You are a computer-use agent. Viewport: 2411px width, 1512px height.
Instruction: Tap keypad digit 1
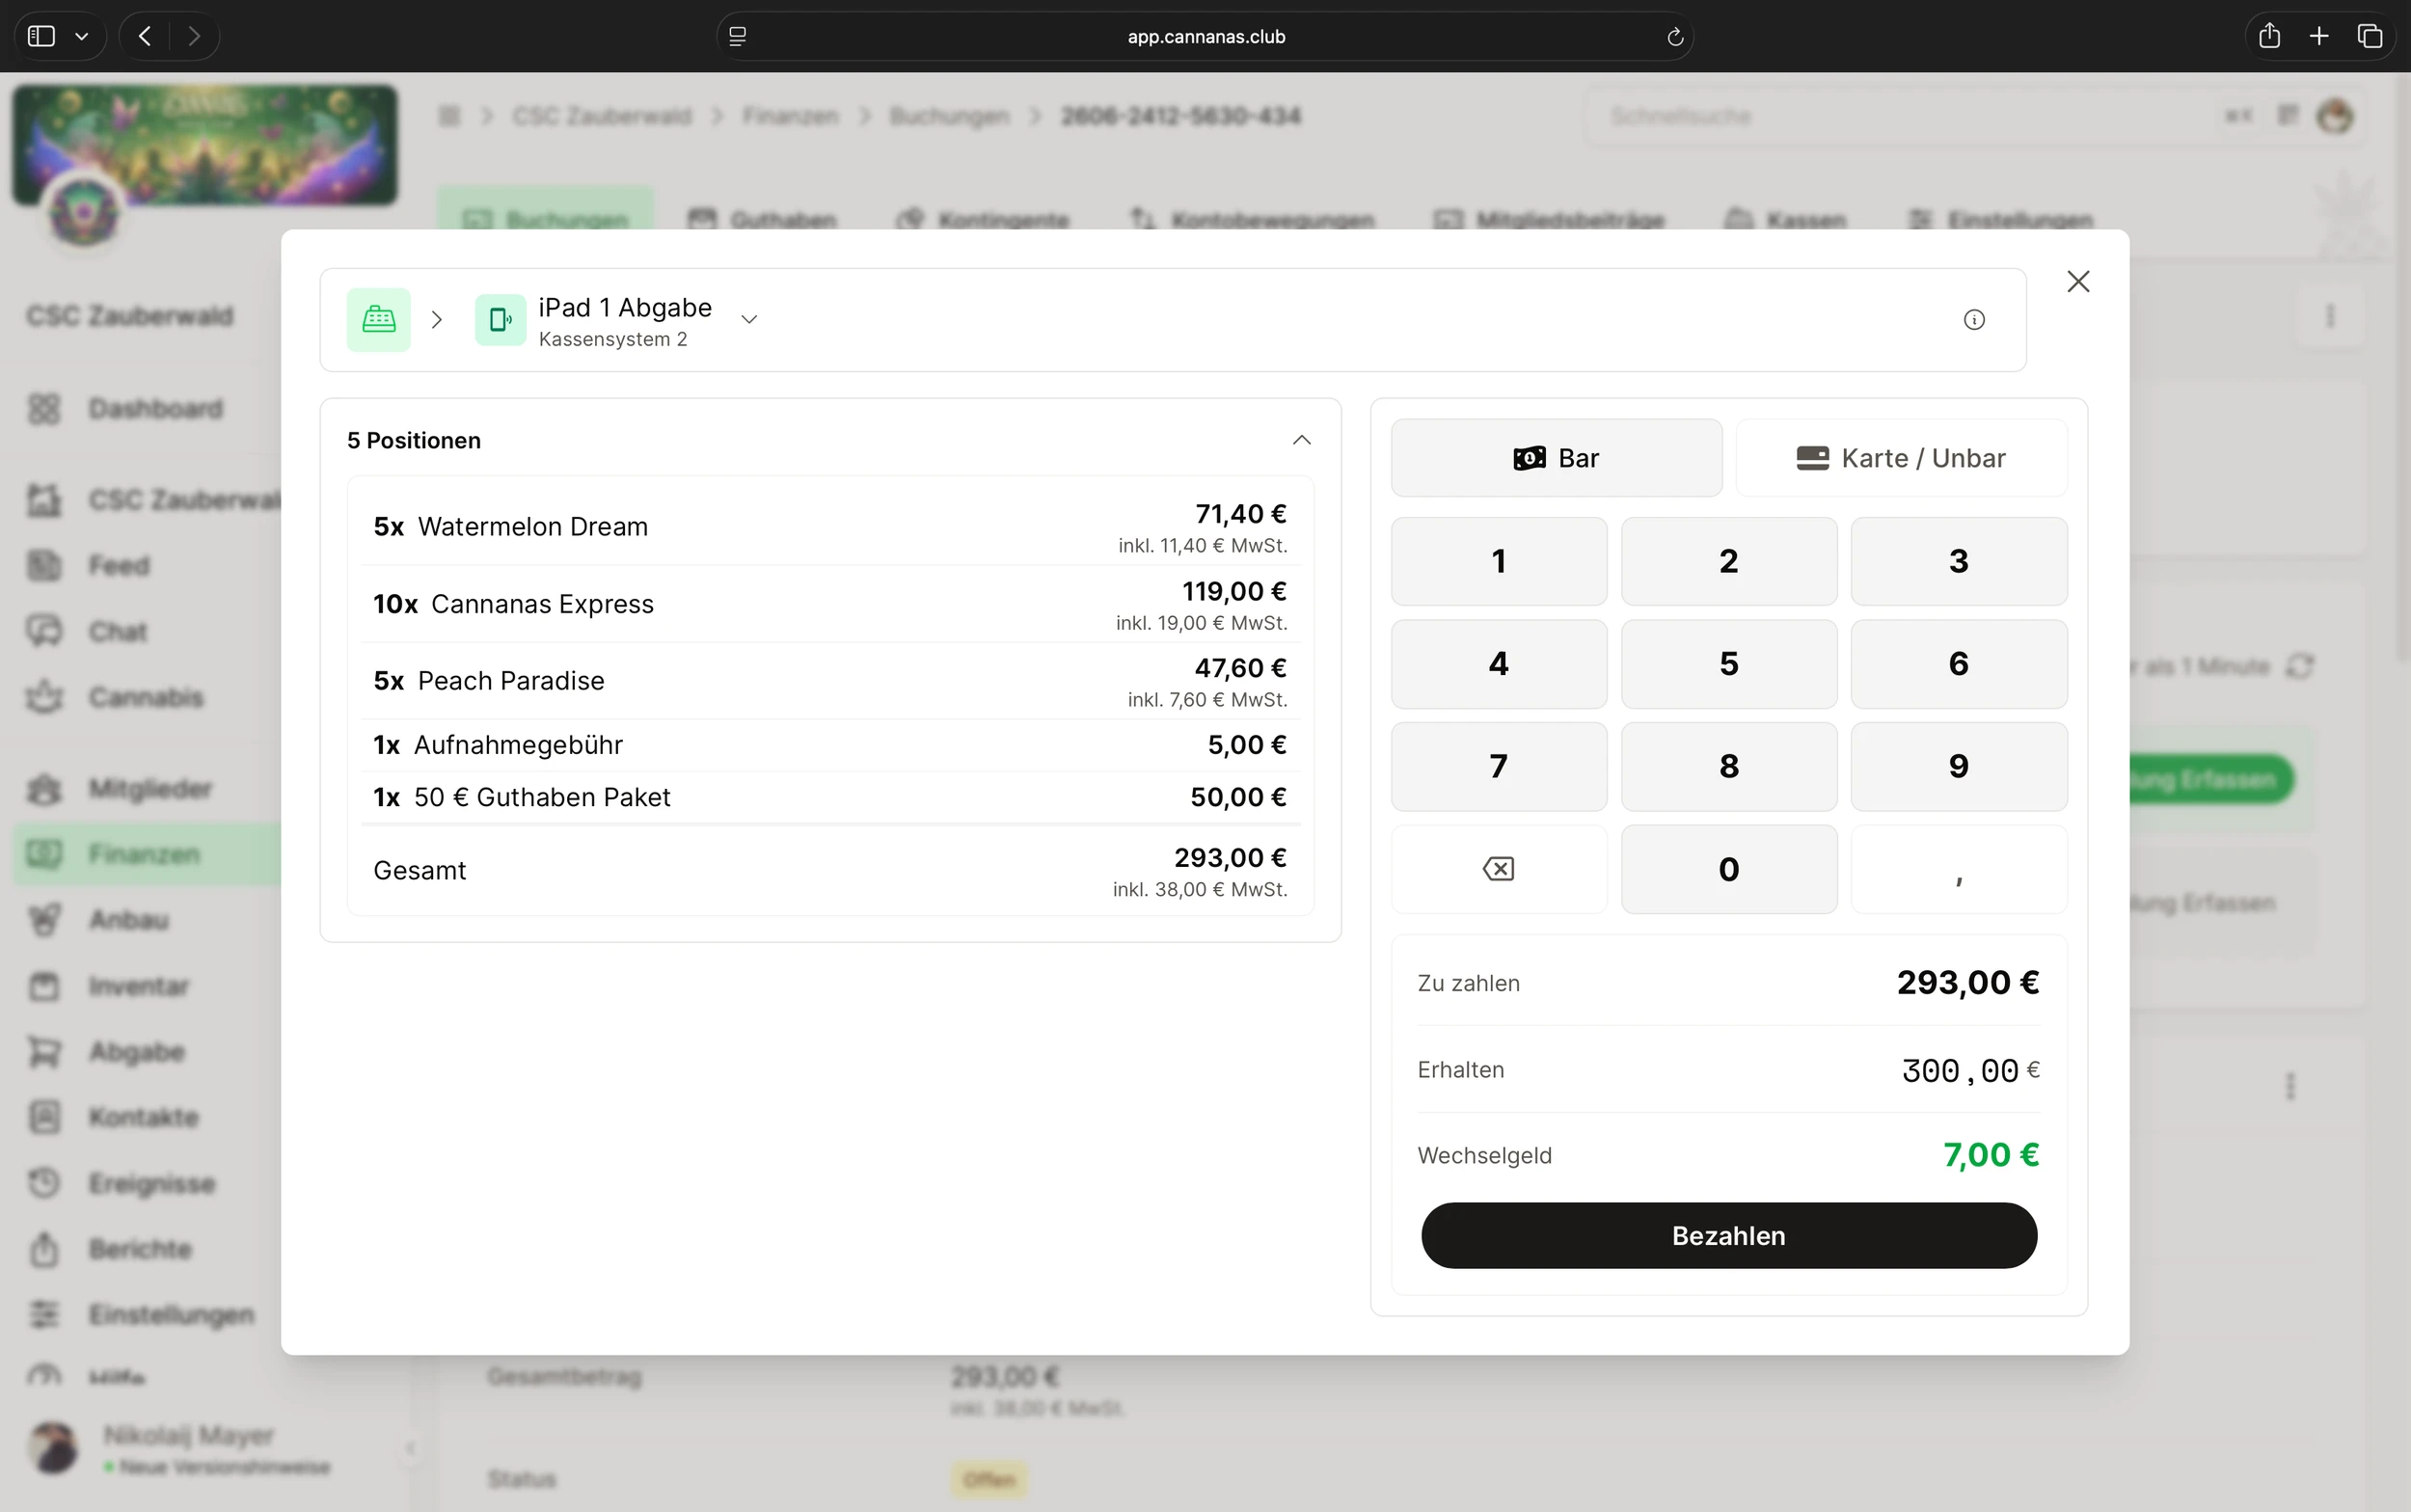(x=1498, y=561)
